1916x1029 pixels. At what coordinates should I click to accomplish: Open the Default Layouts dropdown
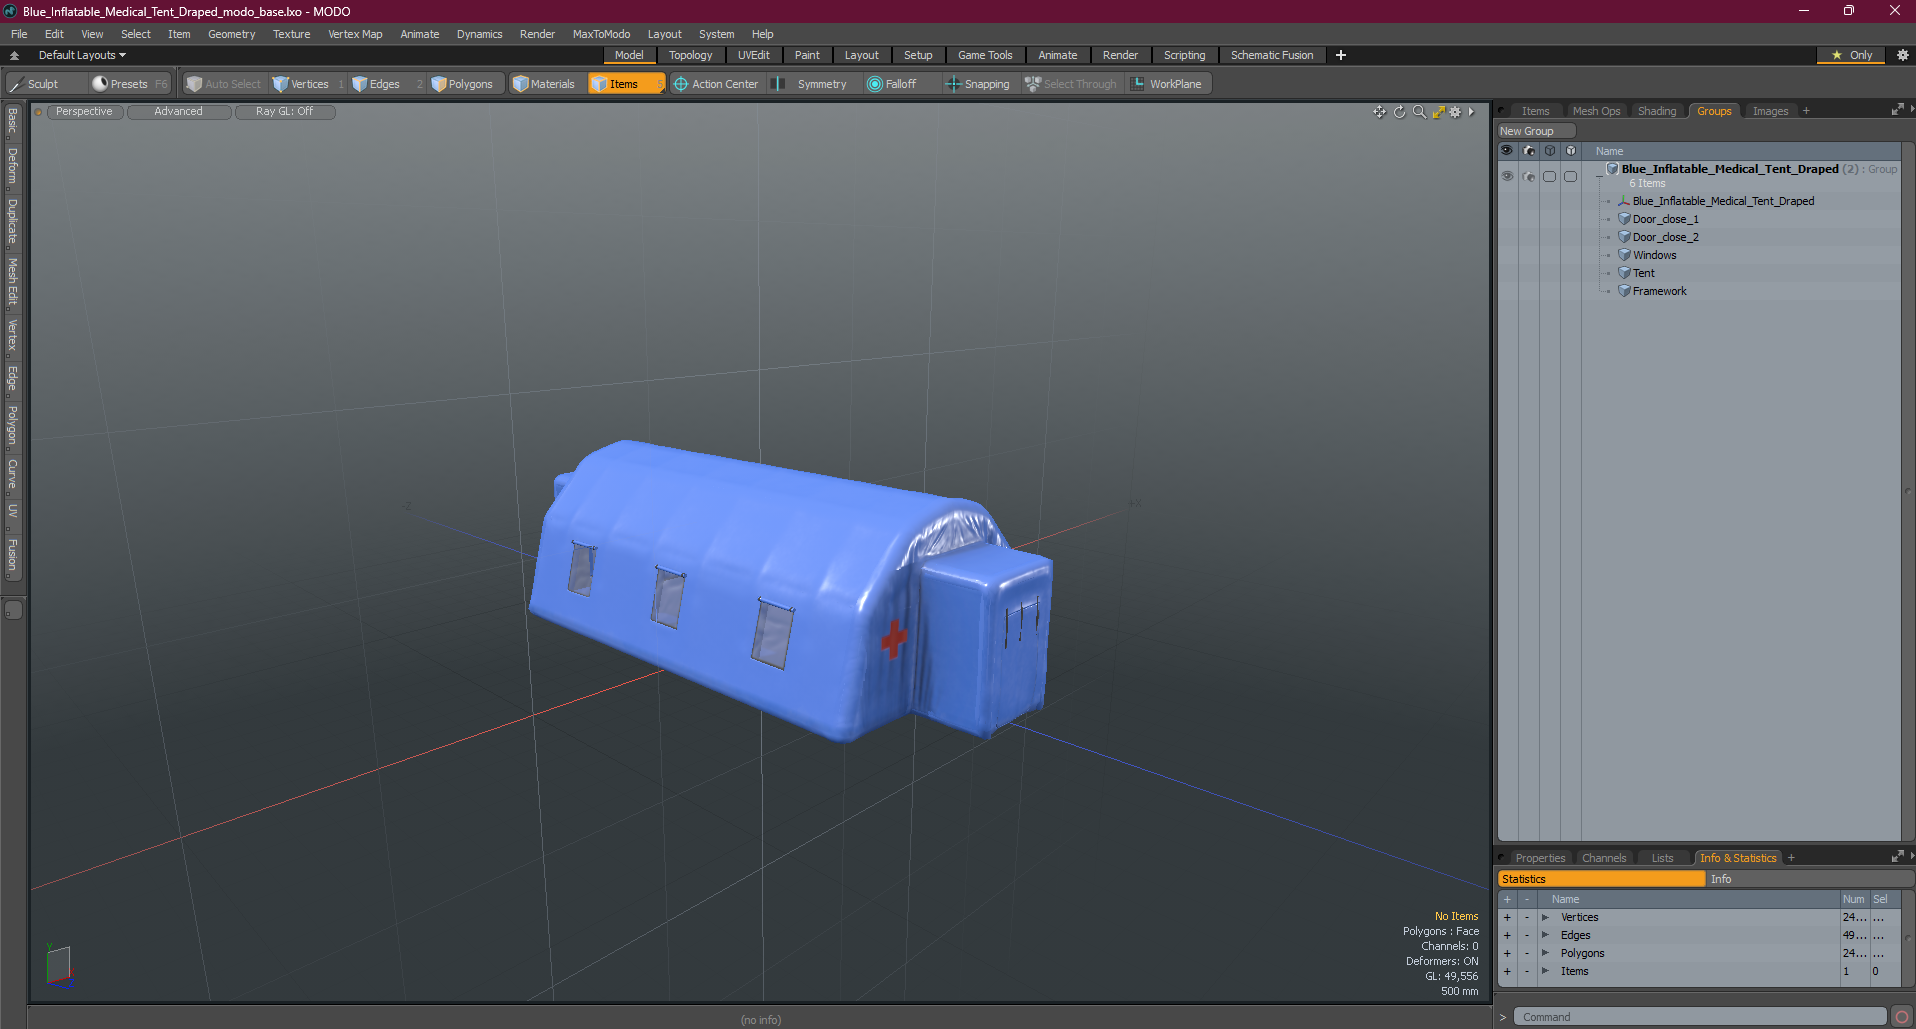click(x=82, y=55)
